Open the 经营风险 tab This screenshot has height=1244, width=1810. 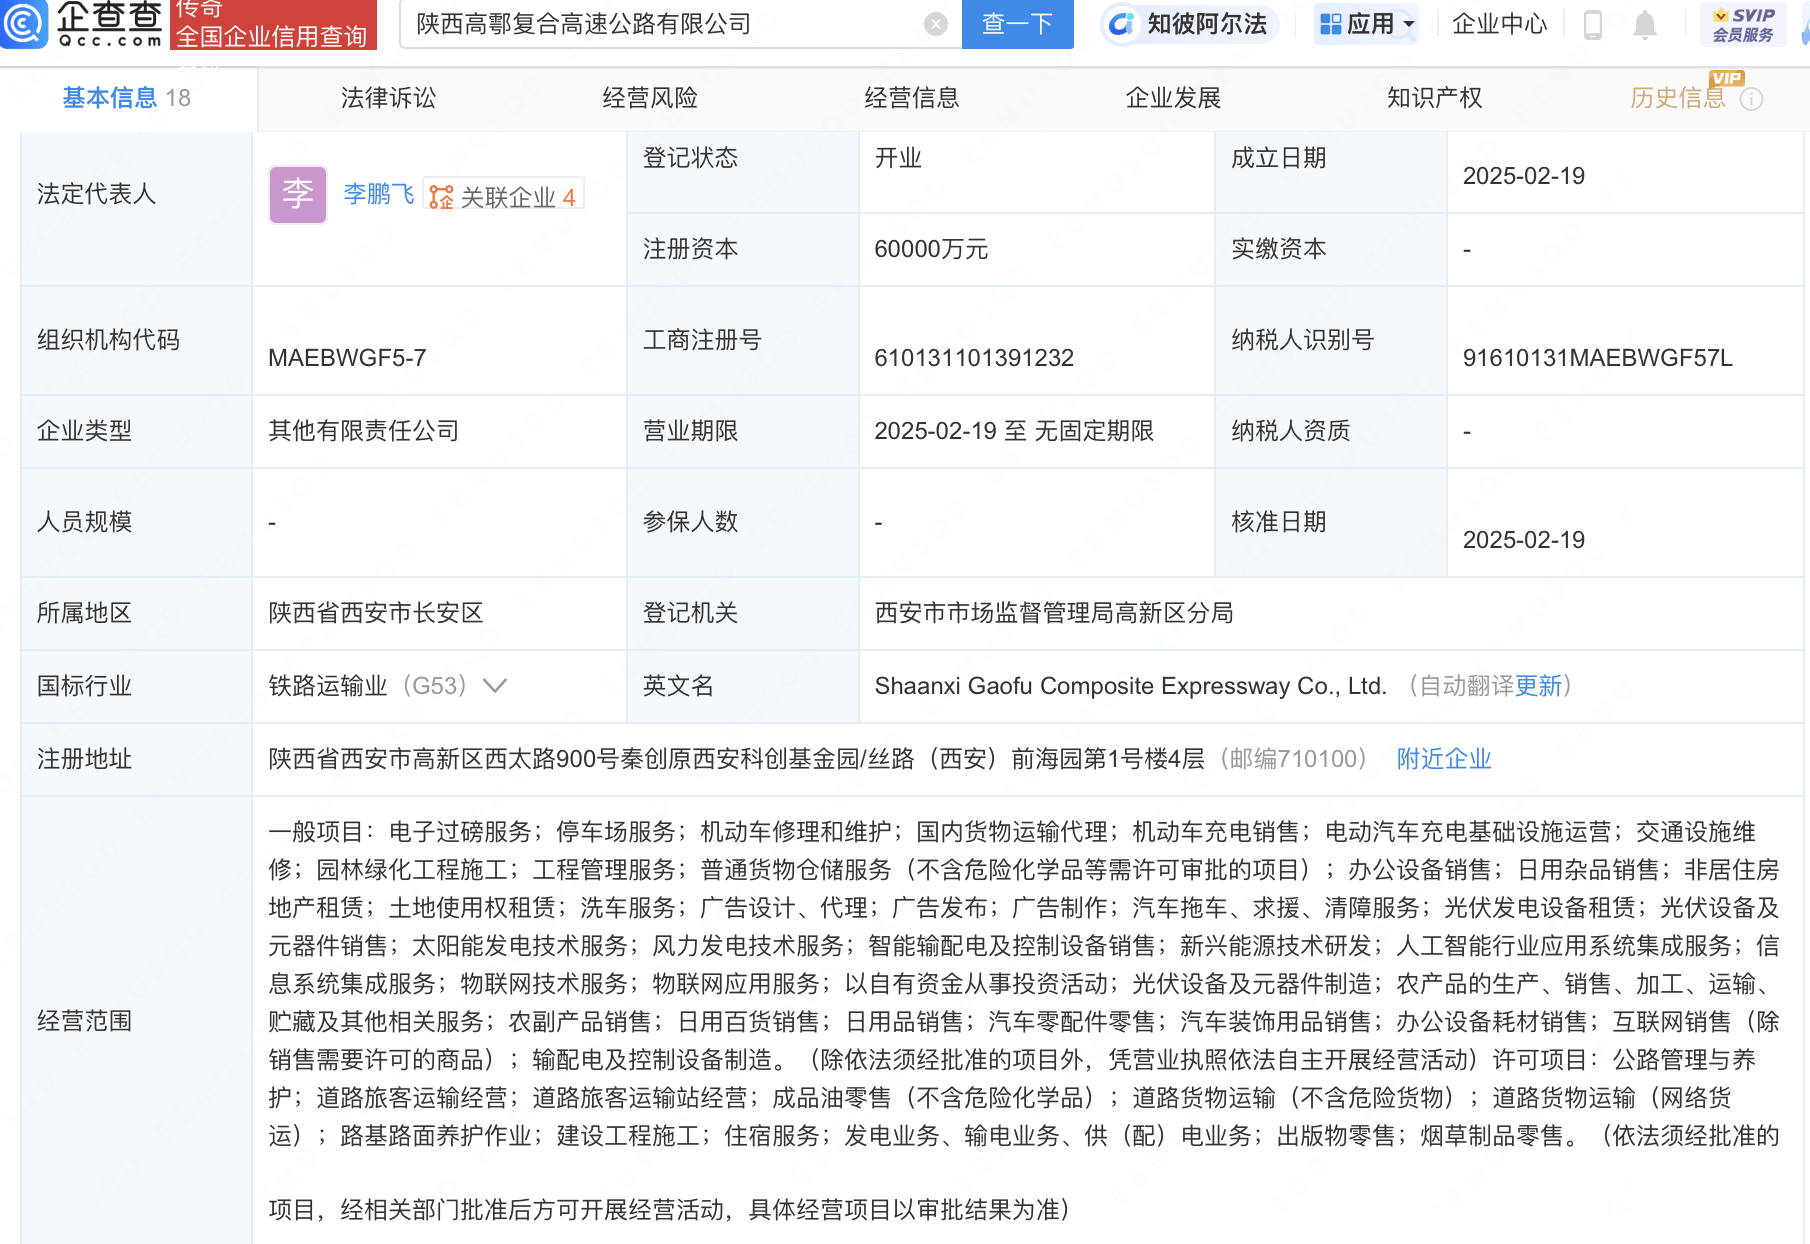[x=650, y=98]
